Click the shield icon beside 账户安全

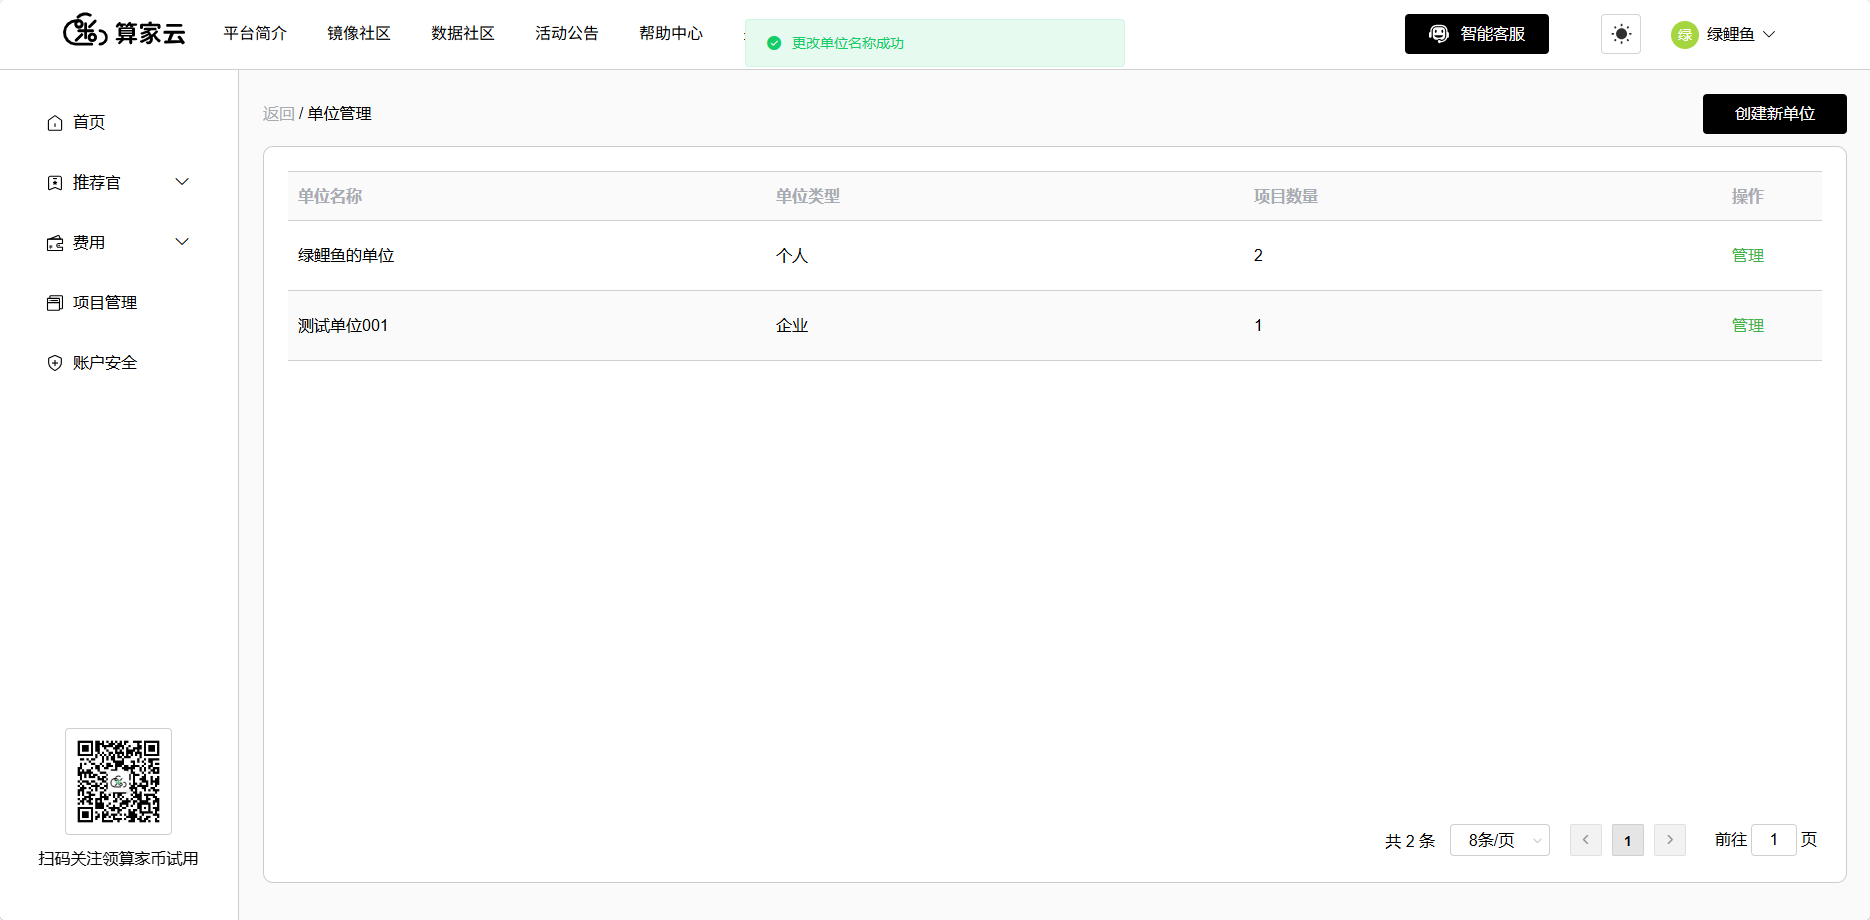(x=55, y=363)
